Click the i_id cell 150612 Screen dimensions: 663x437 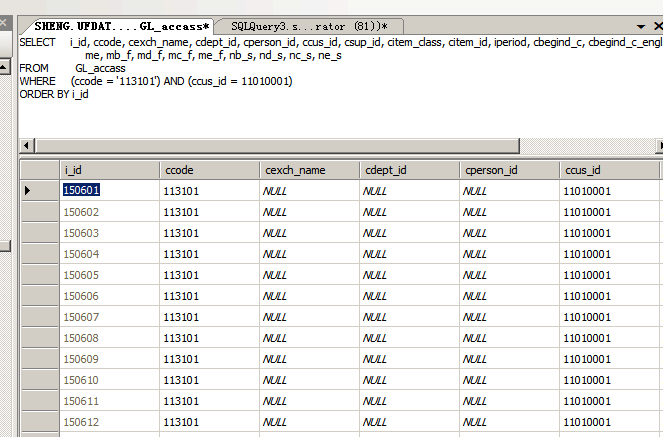tap(109, 422)
